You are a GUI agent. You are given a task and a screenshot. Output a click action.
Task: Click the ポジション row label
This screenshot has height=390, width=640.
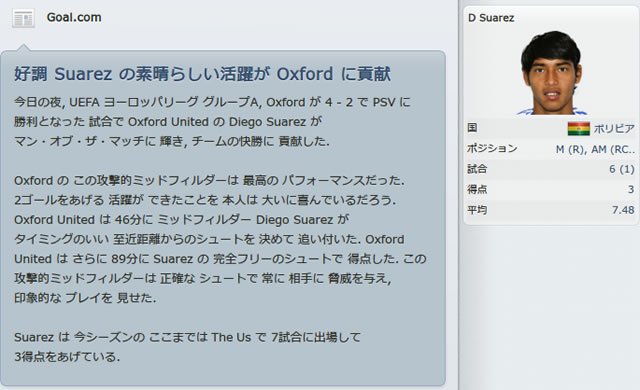492,148
